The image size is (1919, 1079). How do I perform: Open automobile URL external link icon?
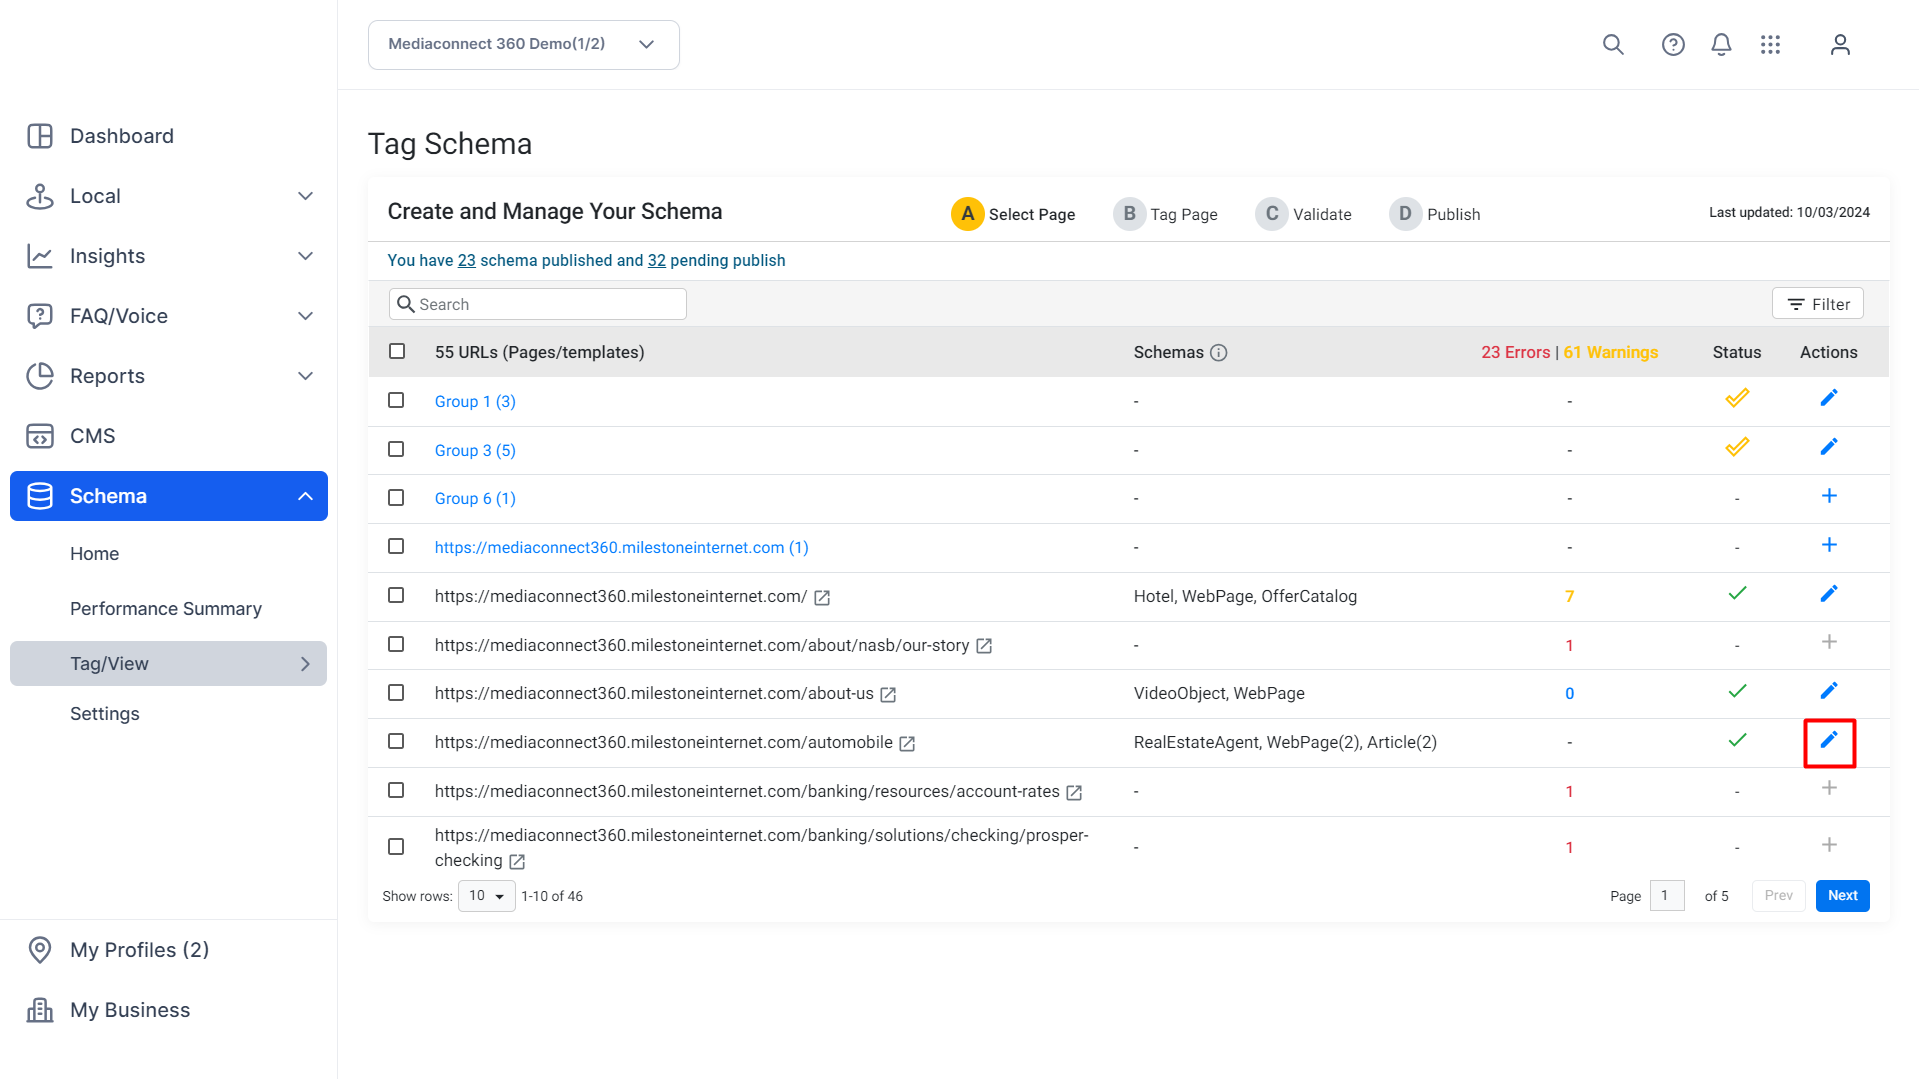[x=907, y=744]
